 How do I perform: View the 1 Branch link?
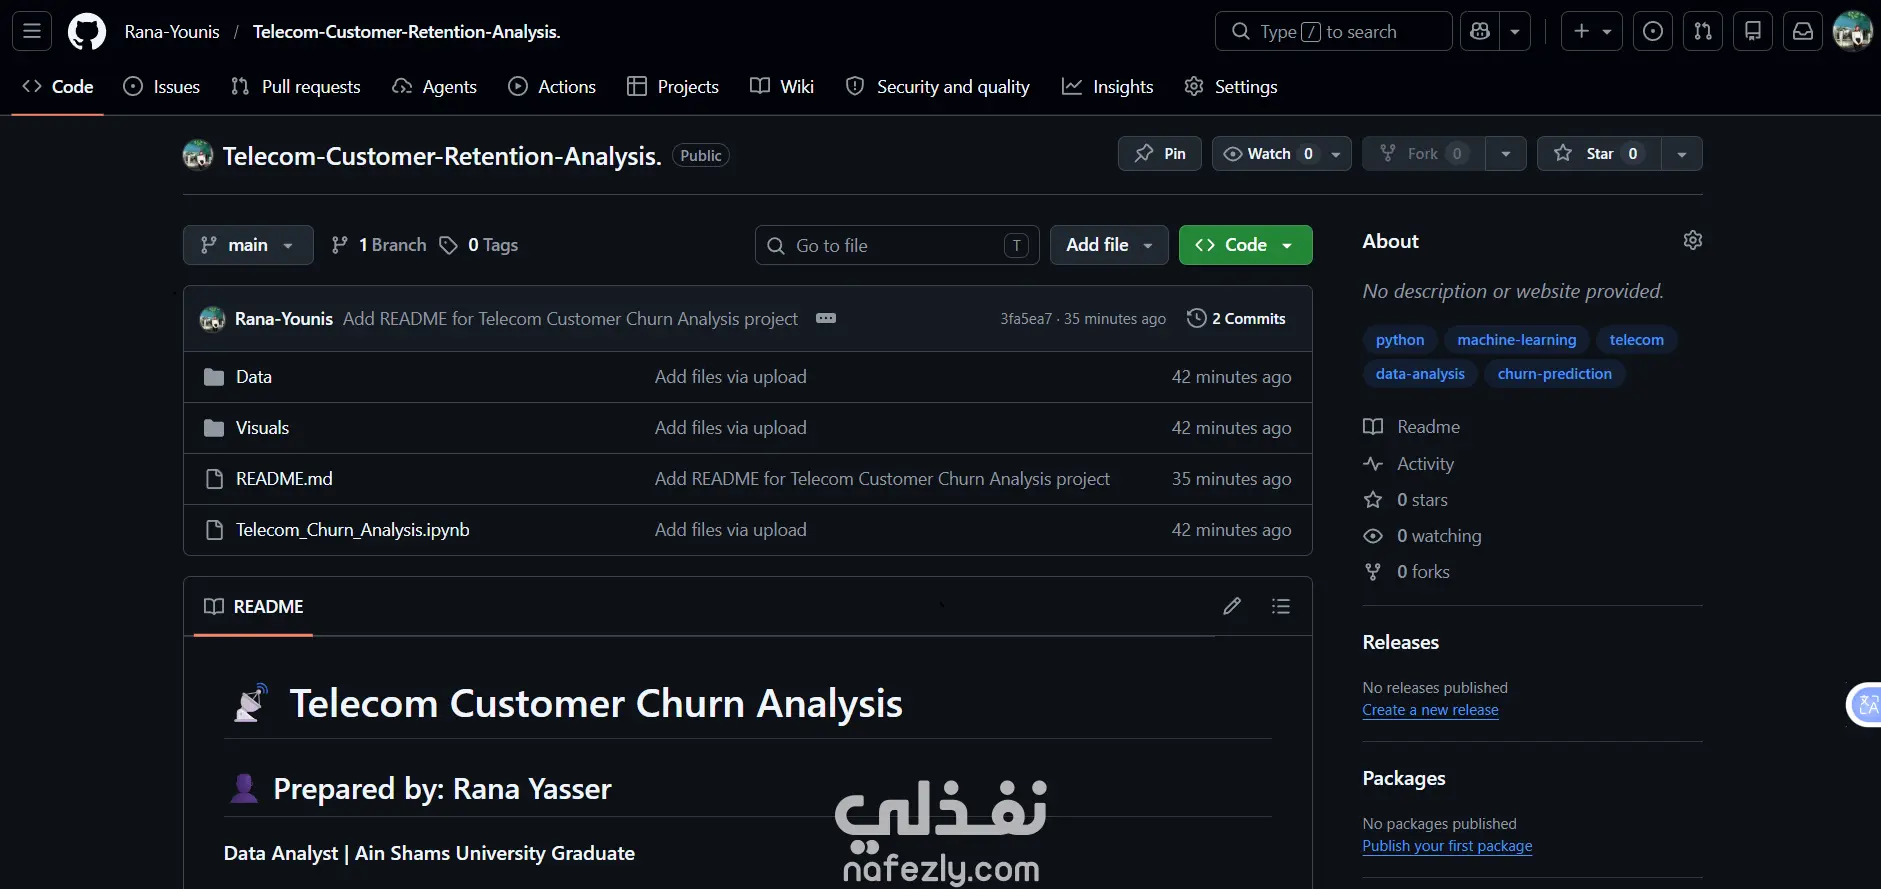click(379, 245)
